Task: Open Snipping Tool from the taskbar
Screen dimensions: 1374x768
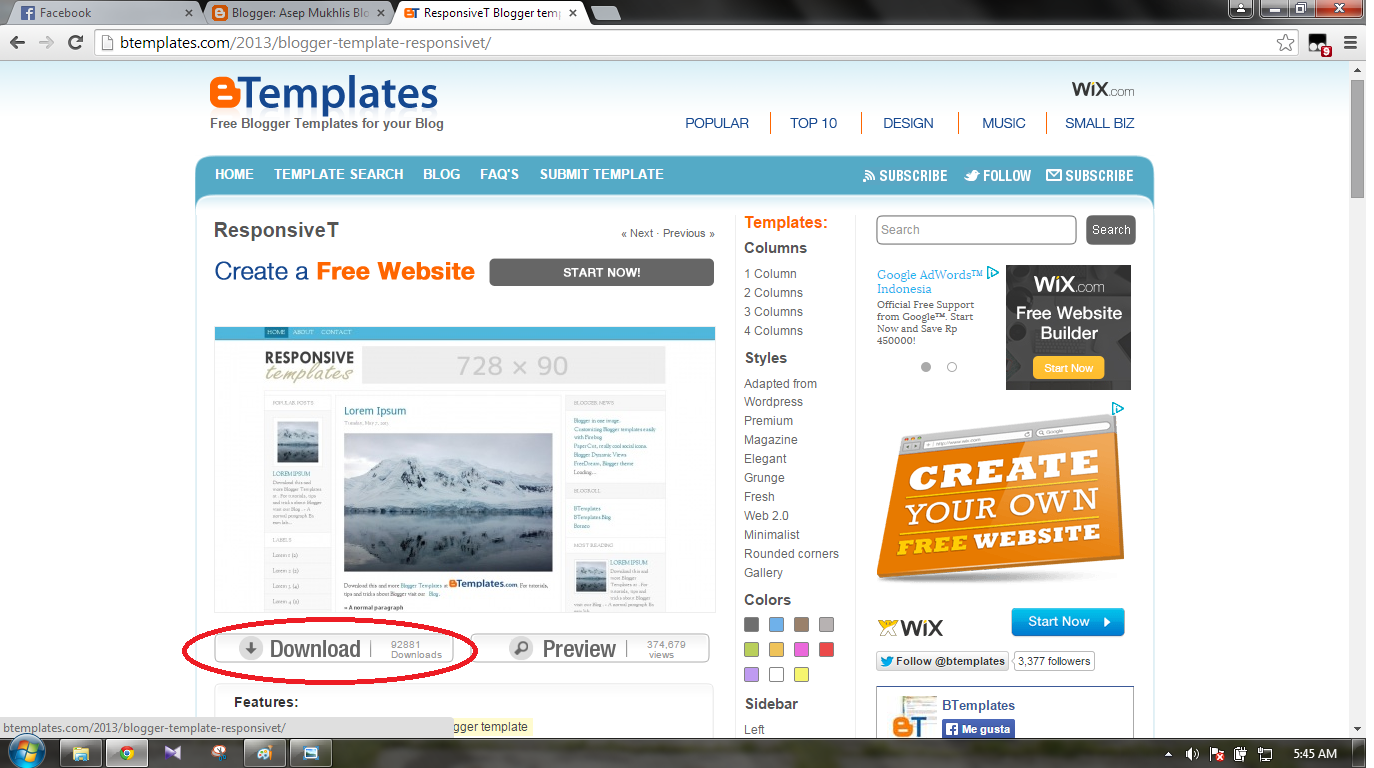Action: pyautogui.click(x=219, y=753)
